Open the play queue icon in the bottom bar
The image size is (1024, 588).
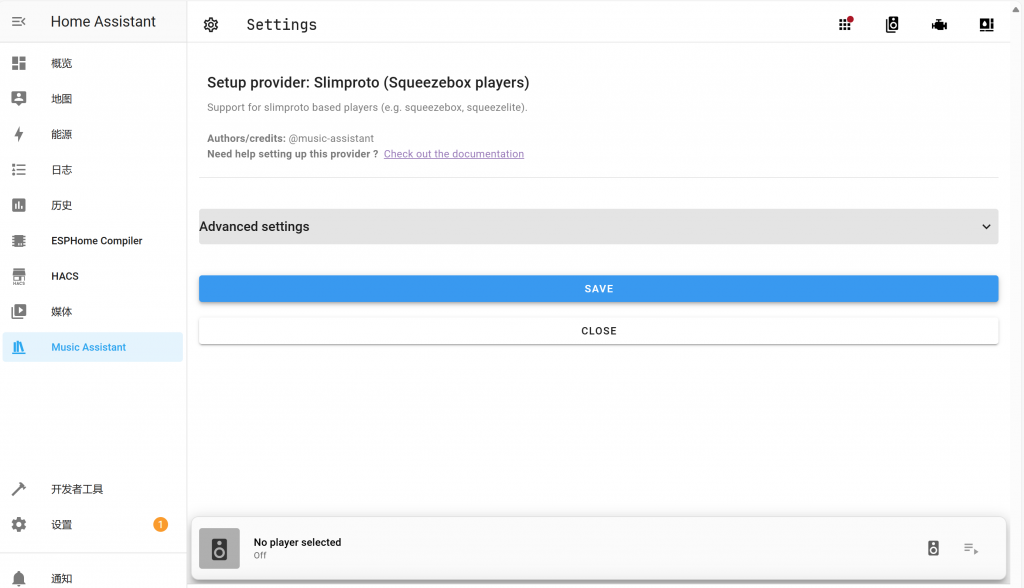971,548
